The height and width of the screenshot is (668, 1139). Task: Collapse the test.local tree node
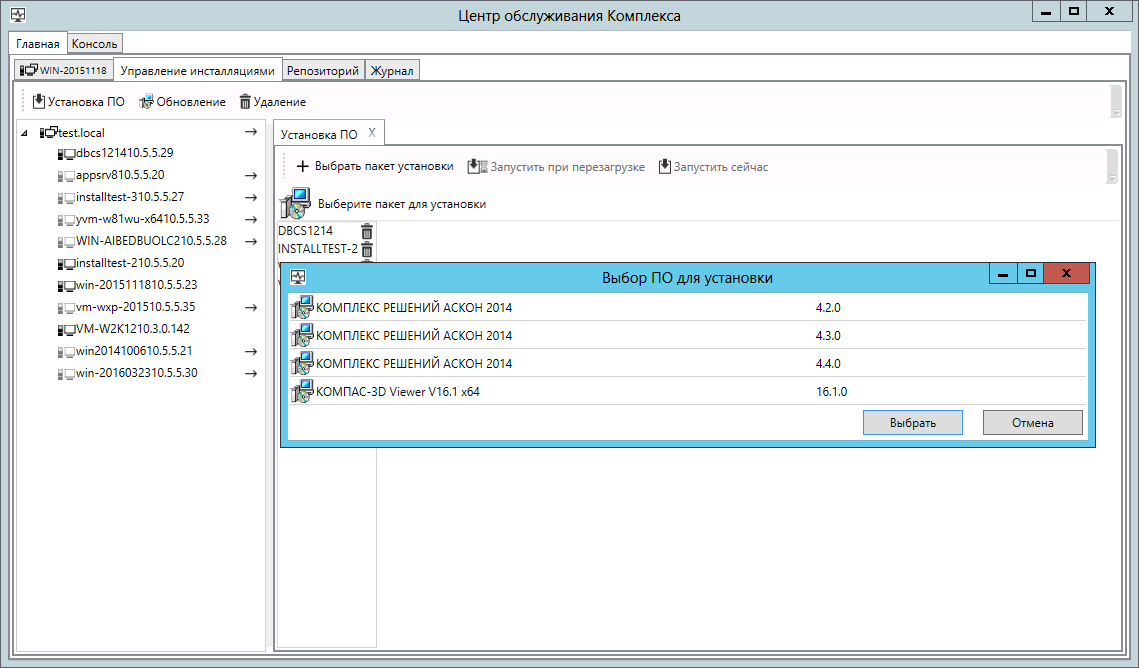click(x=24, y=133)
